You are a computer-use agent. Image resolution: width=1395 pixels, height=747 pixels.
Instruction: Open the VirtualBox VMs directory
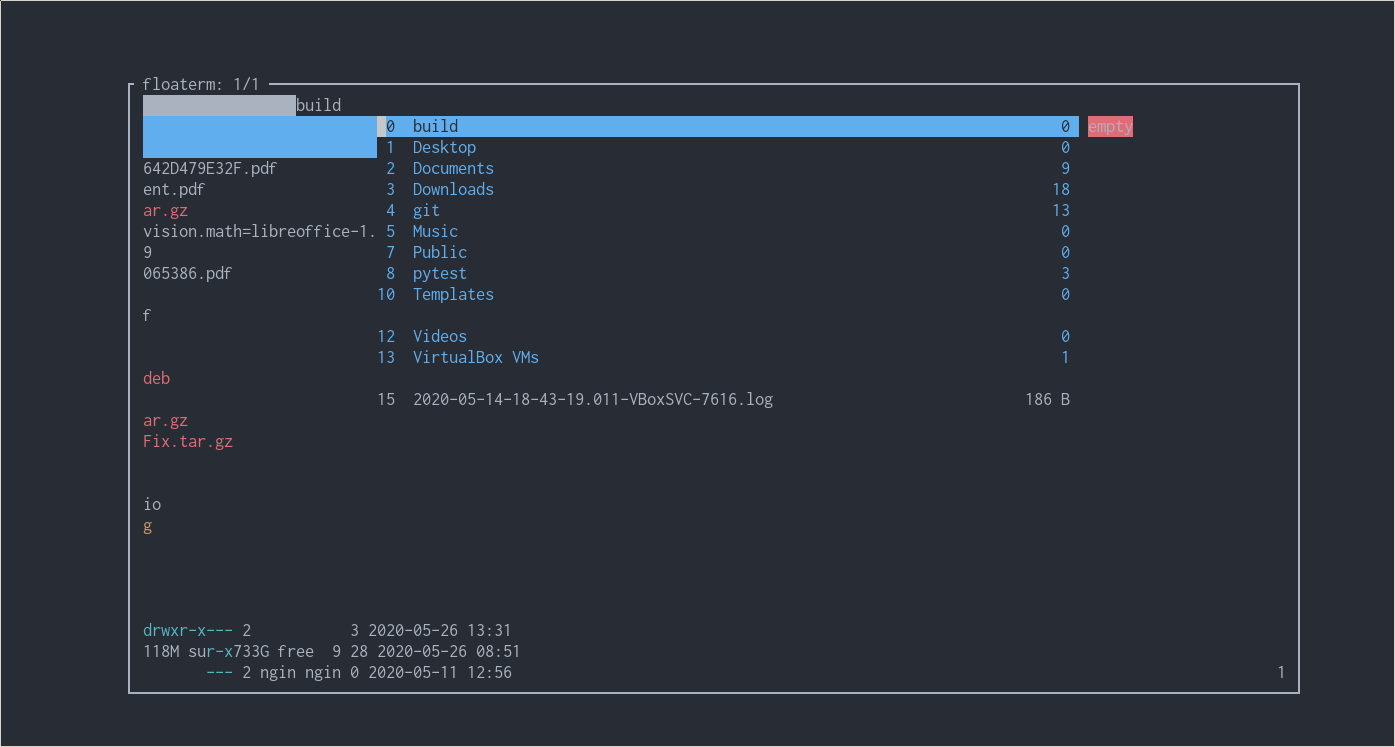pyautogui.click(x=475, y=357)
